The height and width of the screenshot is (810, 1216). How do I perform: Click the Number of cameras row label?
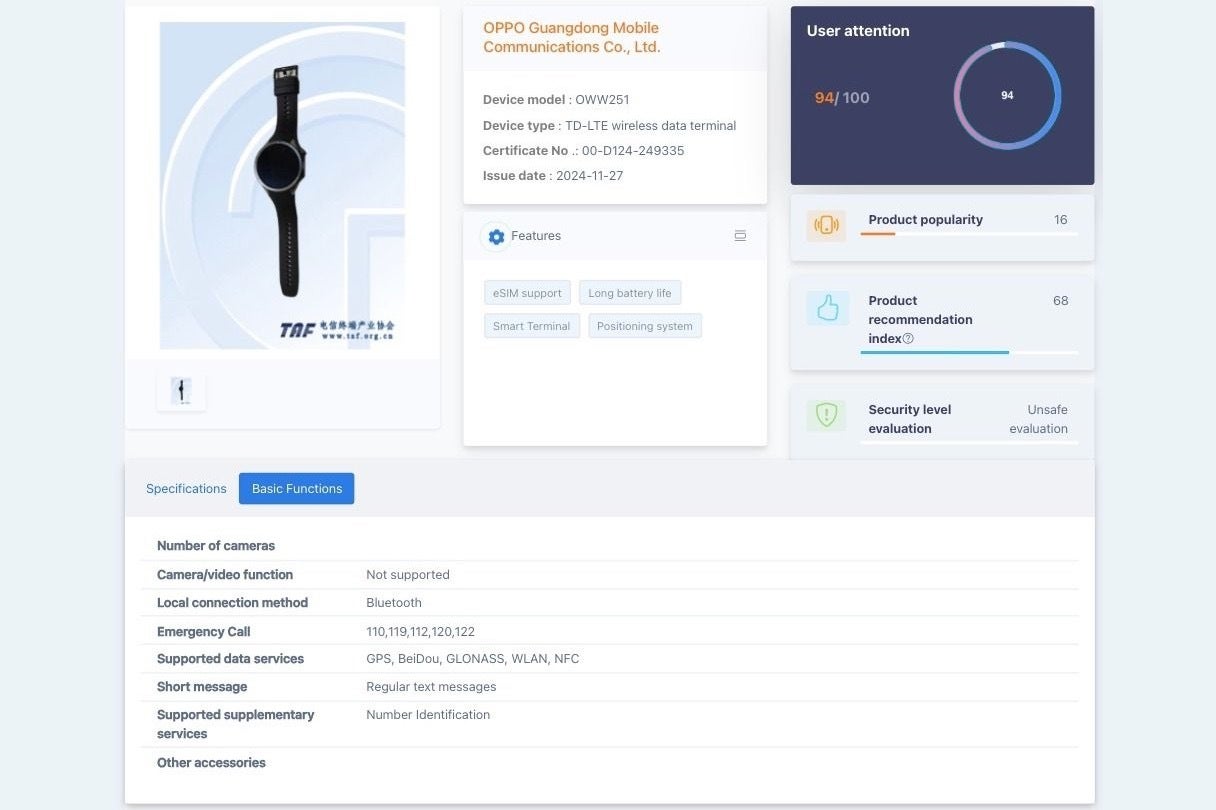(216, 546)
